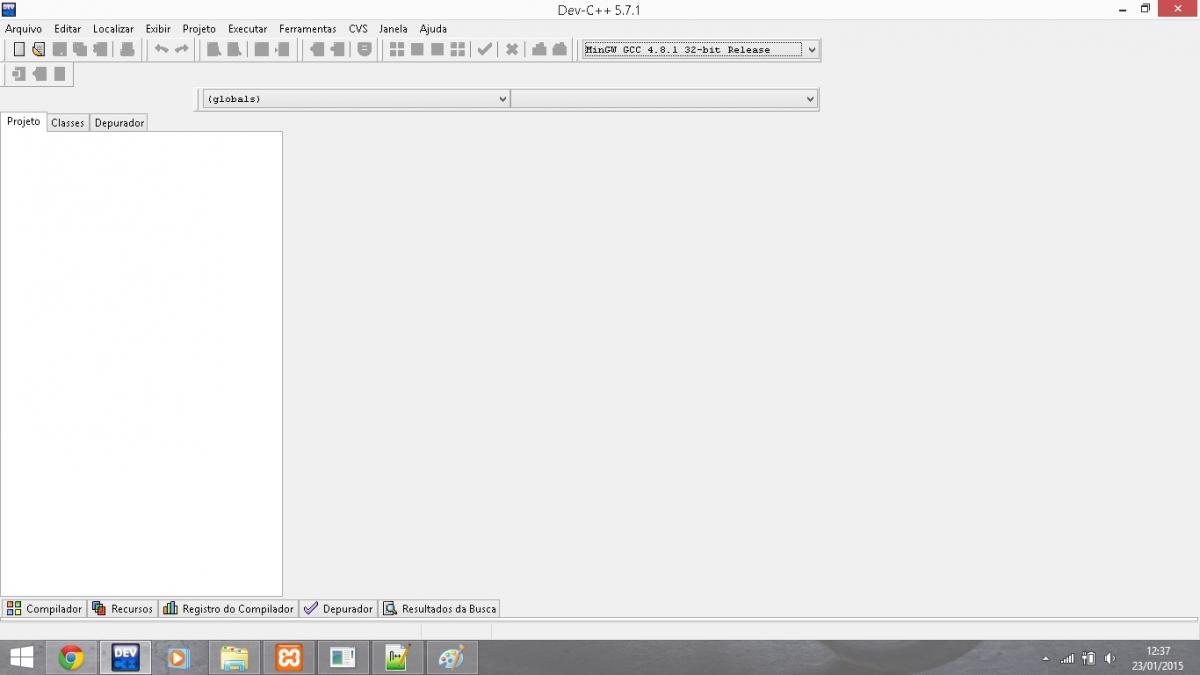Open the Janela menu
Screen dimensions: 1200x675
pyautogui.click(x=393, y=29)
